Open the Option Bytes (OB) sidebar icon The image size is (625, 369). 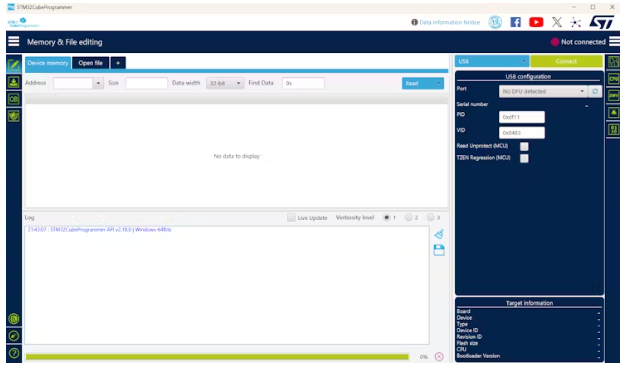[x=14, y=99]
